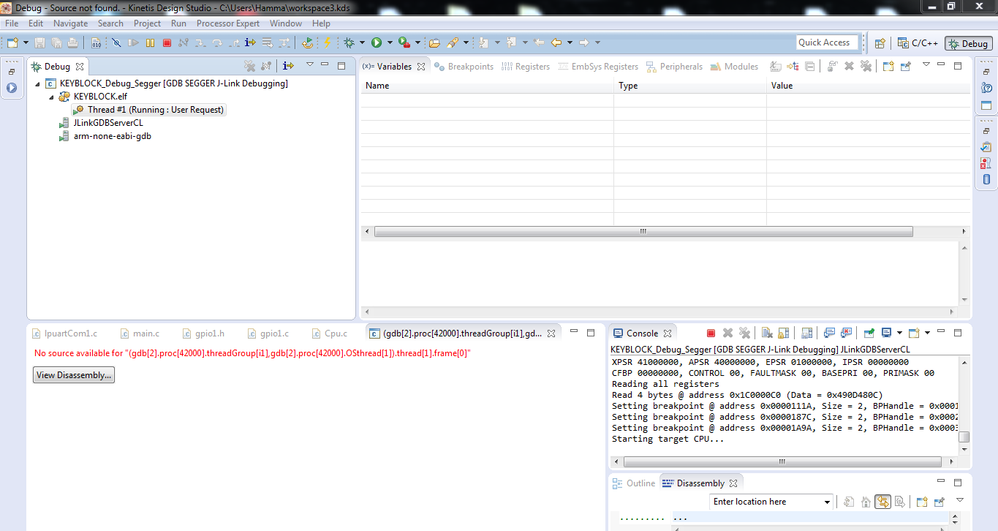Click the Suspend (pause) debug icon
Image resolution: width=998 pixels, height=531 pixels.
point(150,43)
